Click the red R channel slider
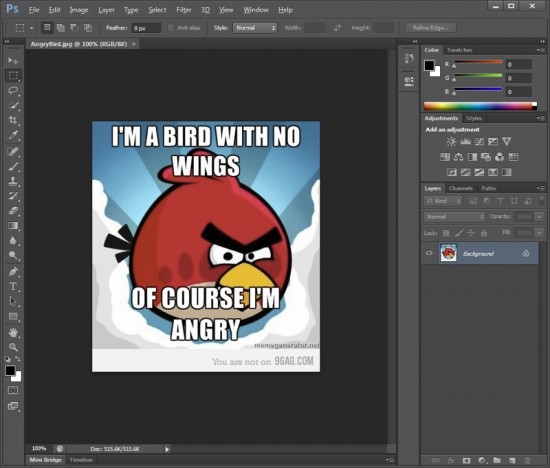The height and width of the screenshot is (468, 550). (478, 63)
